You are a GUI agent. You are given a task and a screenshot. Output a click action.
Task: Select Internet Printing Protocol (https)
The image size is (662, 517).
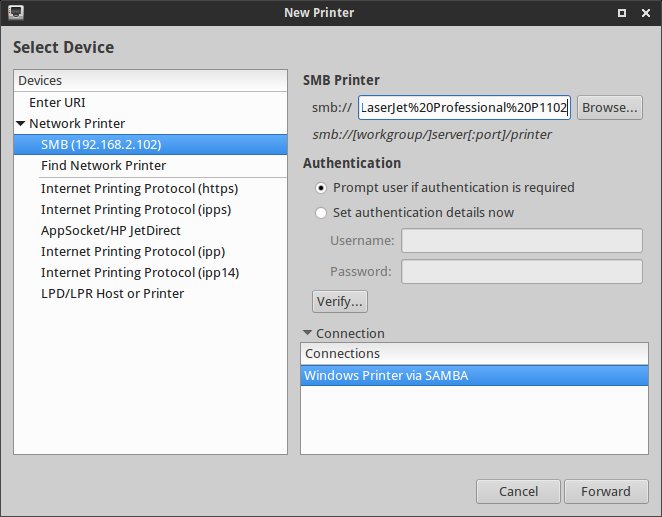tap(139, 188)
